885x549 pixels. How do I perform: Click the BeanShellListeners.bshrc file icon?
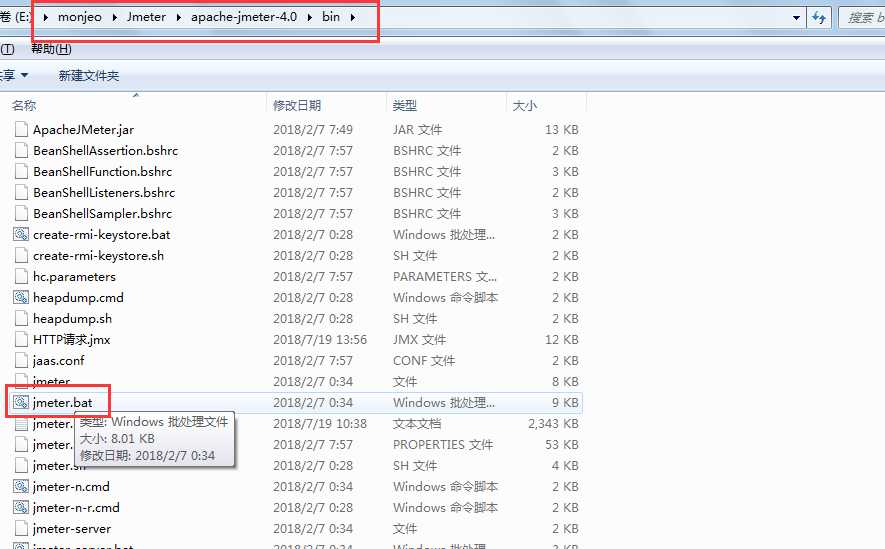[21, 192]
